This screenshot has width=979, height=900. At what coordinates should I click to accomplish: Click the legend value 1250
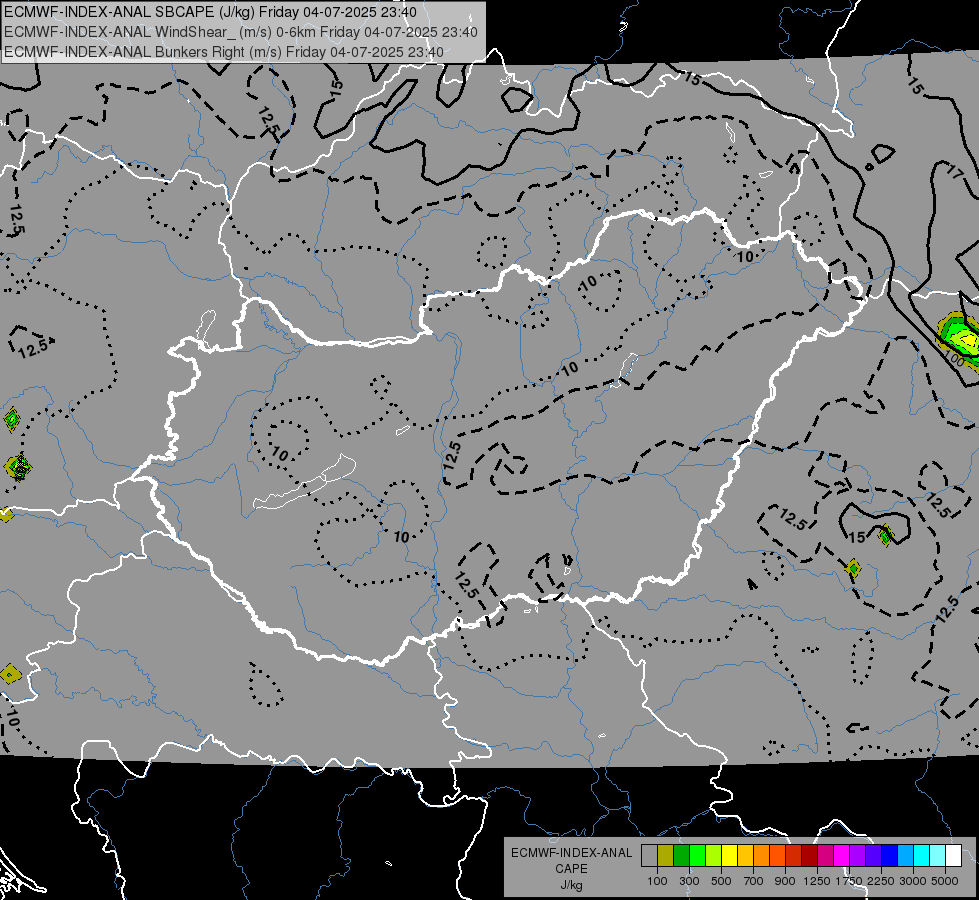point(817,881)
